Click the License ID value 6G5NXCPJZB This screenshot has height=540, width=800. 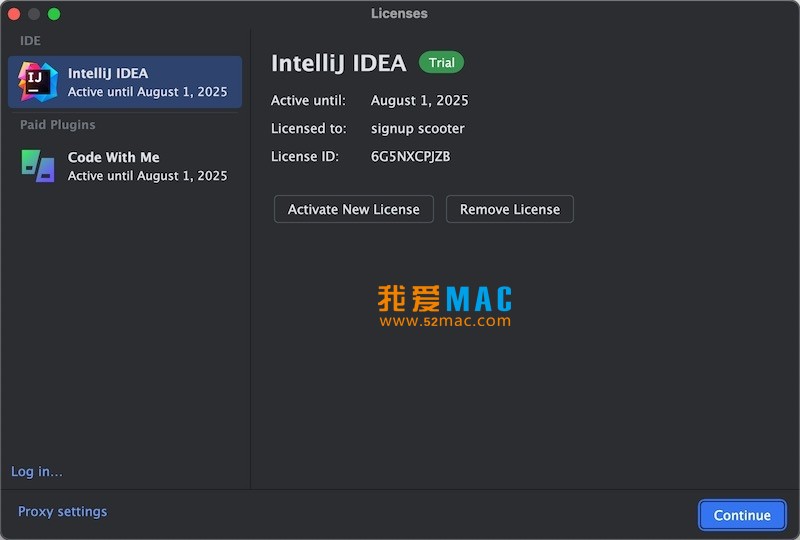click(x=410, y=157)
